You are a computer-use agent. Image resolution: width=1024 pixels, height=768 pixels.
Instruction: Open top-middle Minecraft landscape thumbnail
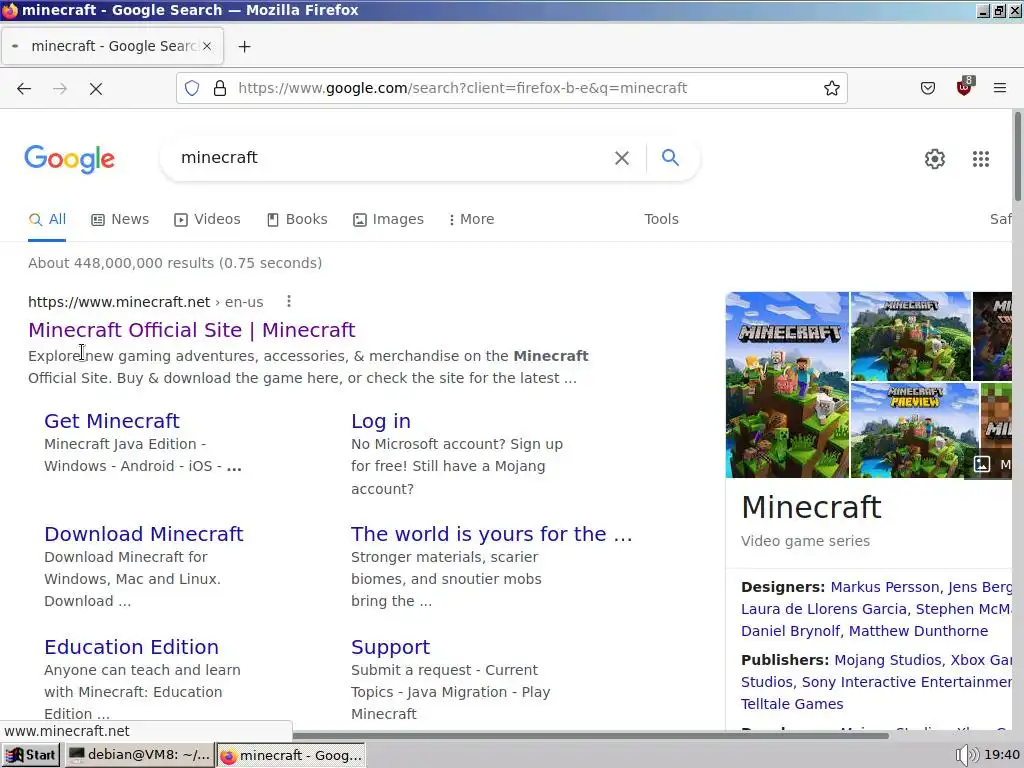(911, 336)
